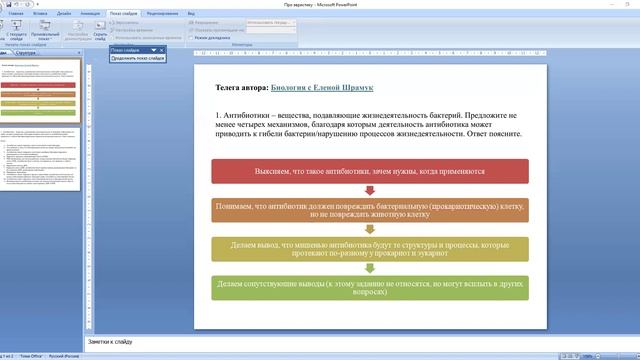Click Русский (Россия) language in status bar
This screenshot has height=360, width=640.
[x=64, y=356]
